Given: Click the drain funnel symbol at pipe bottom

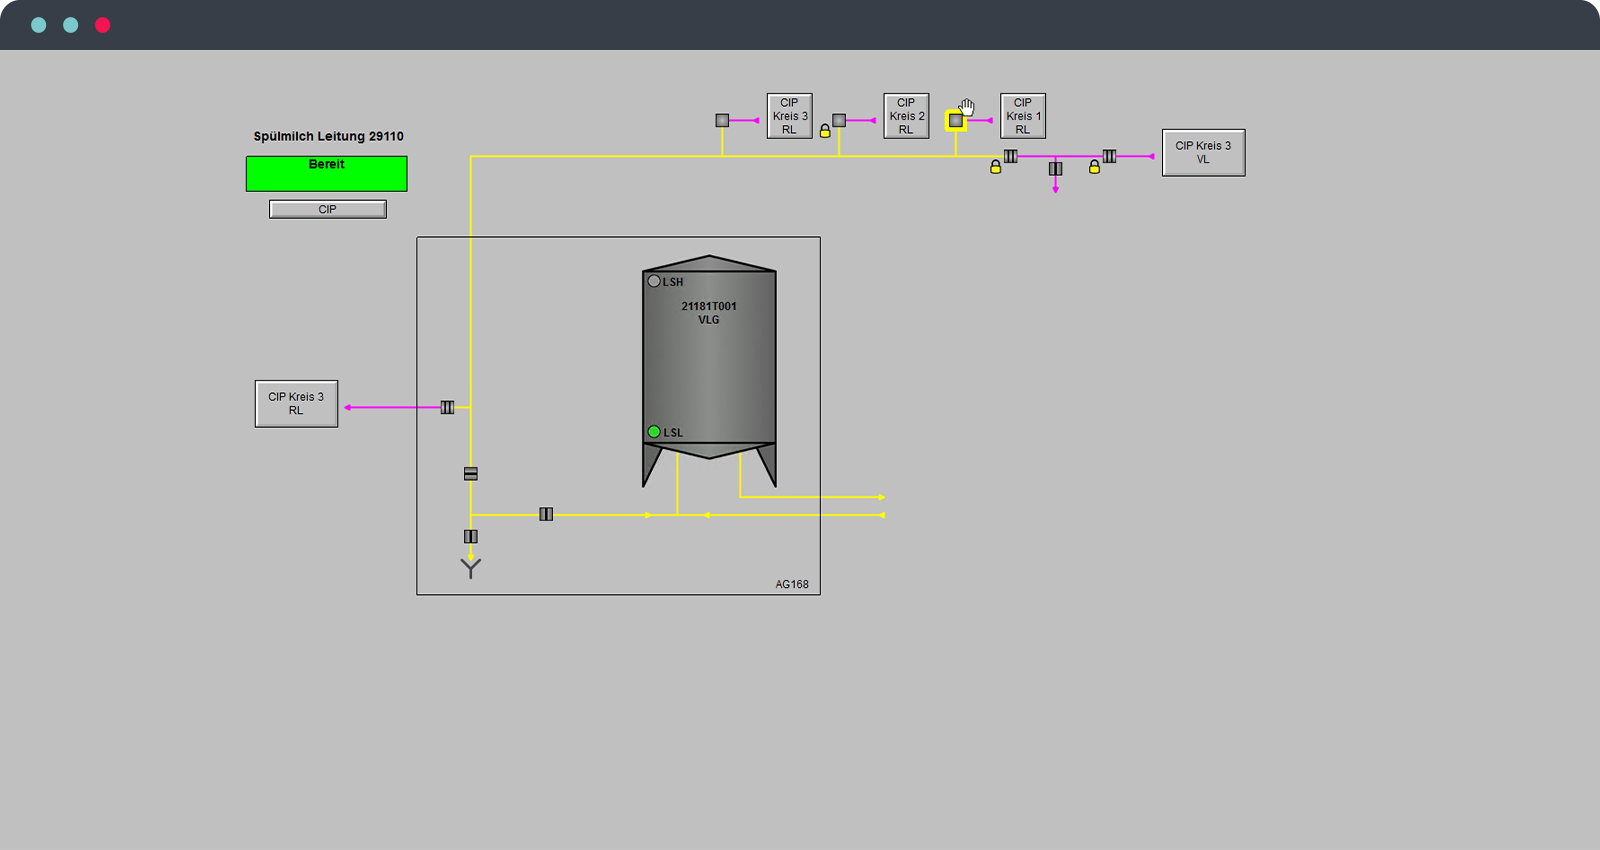Looking at the screenshot, I should pos(471,568).
